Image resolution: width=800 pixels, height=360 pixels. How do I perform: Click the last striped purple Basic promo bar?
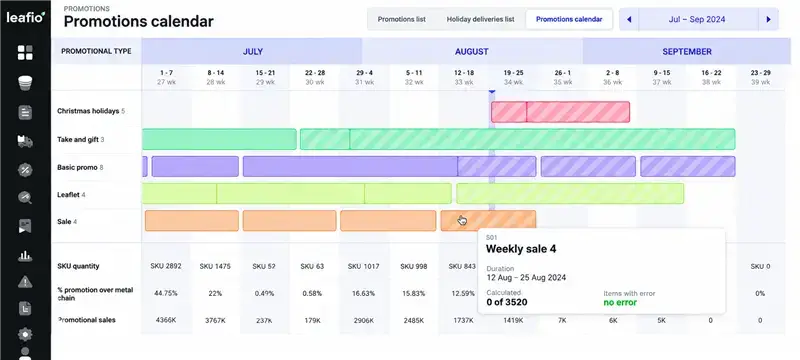[x=688, y=167]
